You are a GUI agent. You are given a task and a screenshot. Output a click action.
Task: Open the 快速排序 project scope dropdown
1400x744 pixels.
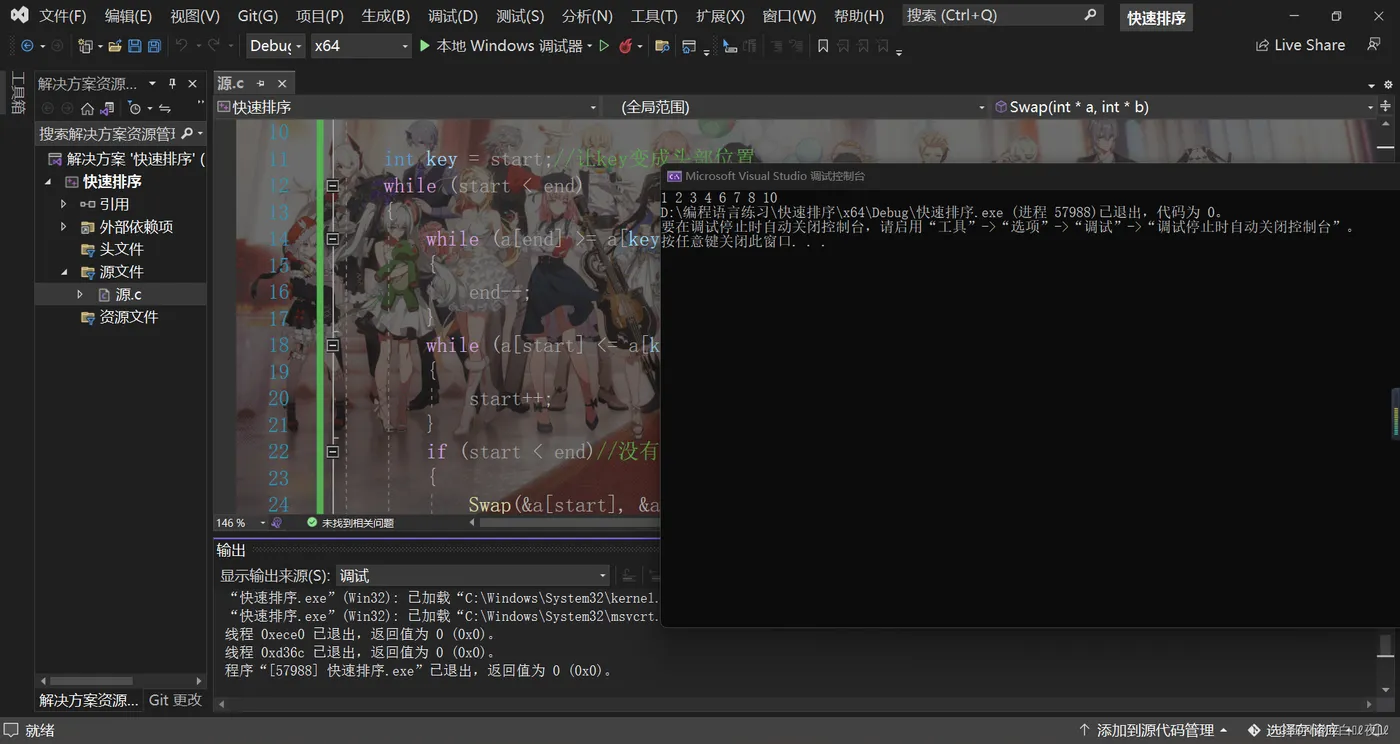pyautogui.click(x=407, y=107)
